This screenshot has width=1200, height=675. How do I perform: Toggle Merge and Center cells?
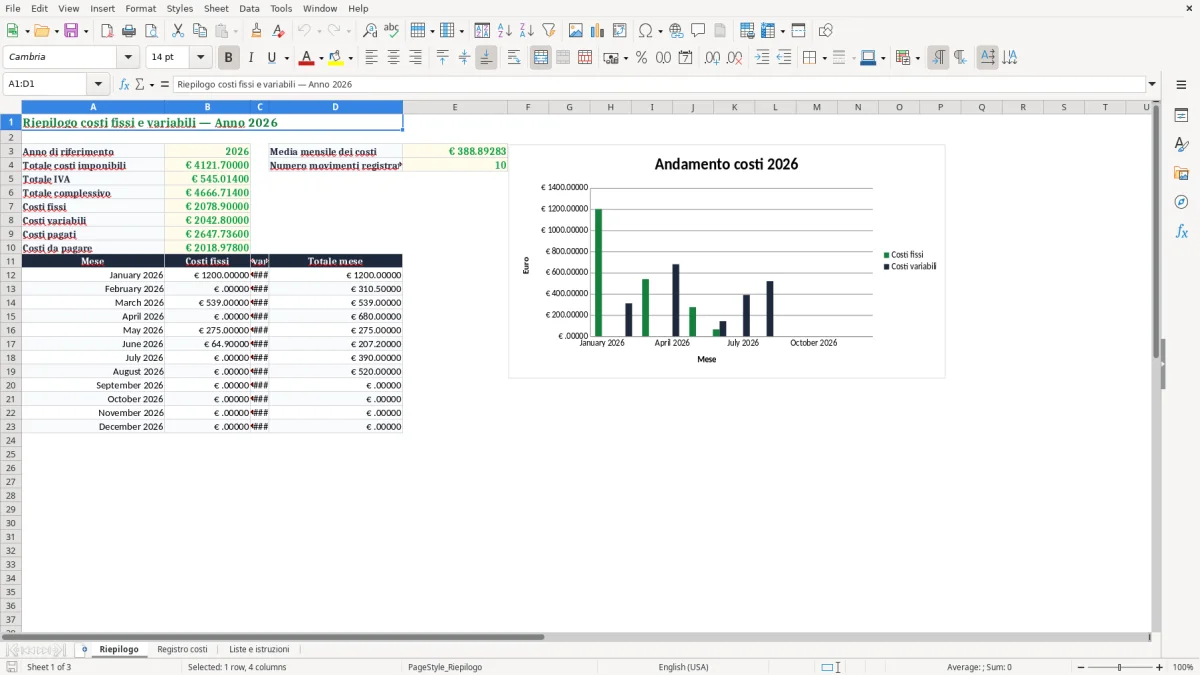click(x=541, y=58)
